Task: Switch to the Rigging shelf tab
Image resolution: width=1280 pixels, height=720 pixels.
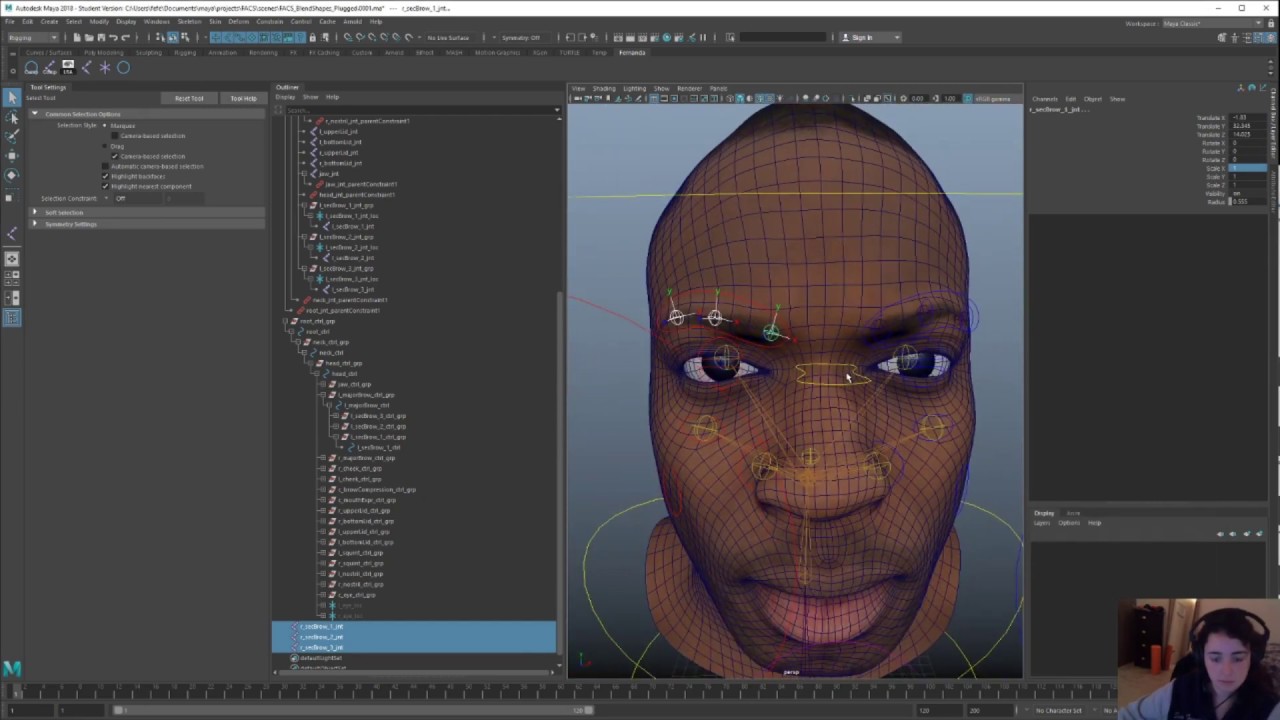Action: 185,53
